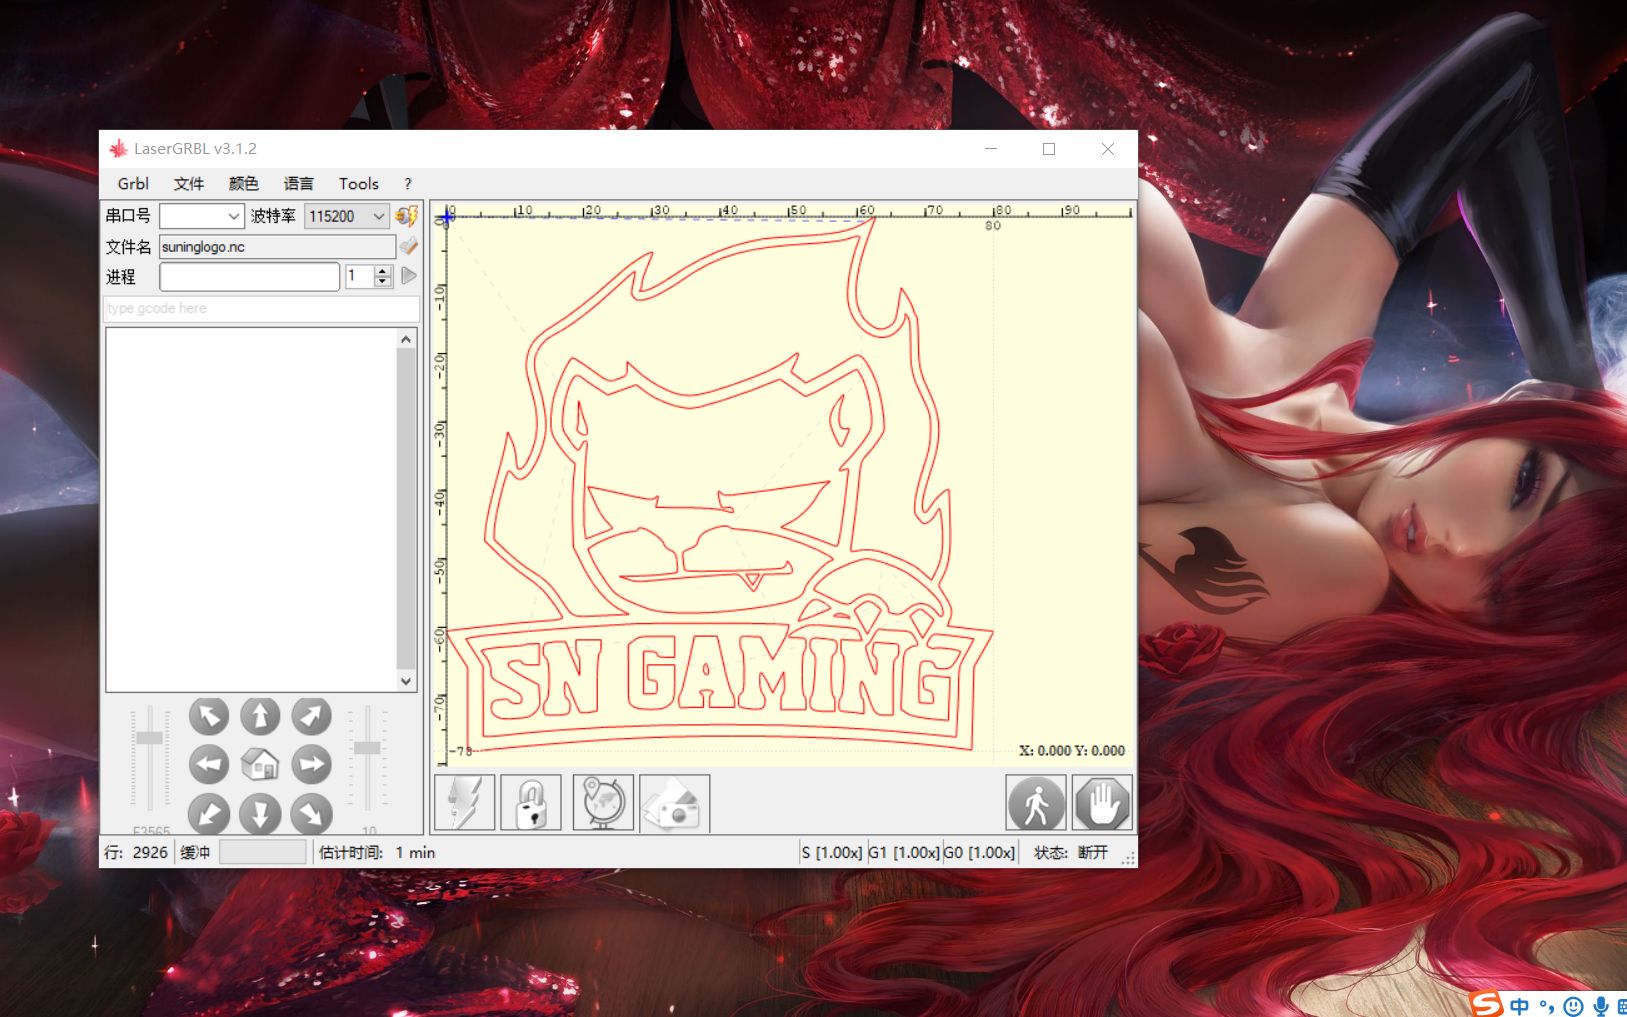
Task: Click inside the empty gcode log list
Action: tap(251, 510)
